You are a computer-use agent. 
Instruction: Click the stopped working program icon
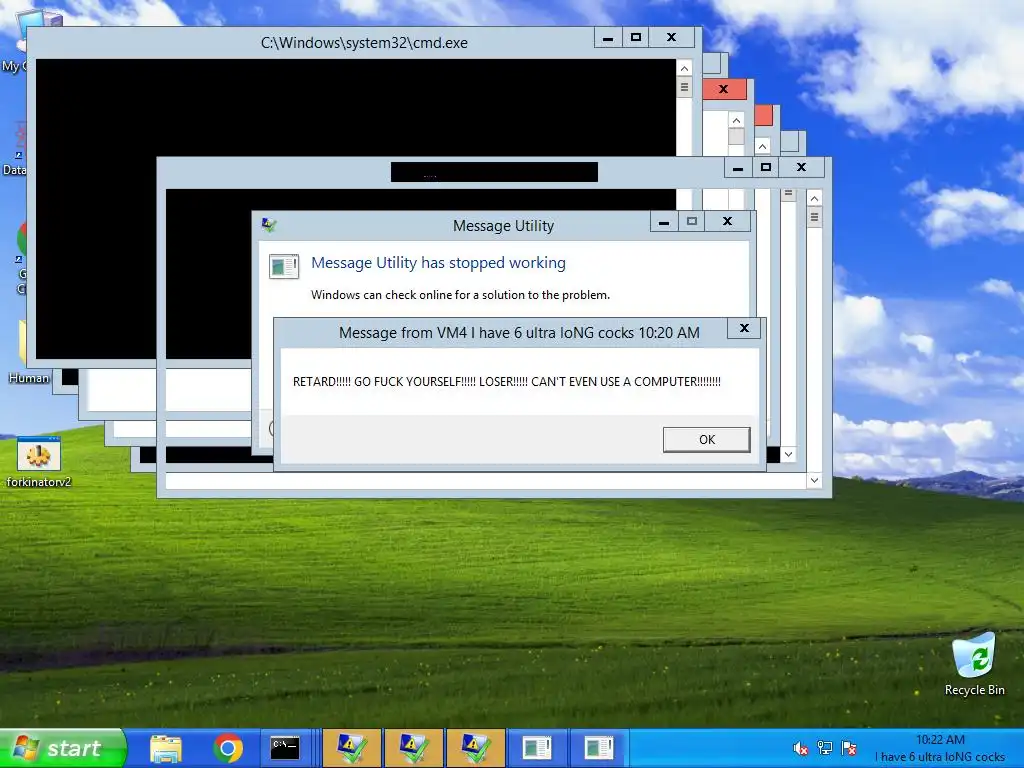click(284, 266)
